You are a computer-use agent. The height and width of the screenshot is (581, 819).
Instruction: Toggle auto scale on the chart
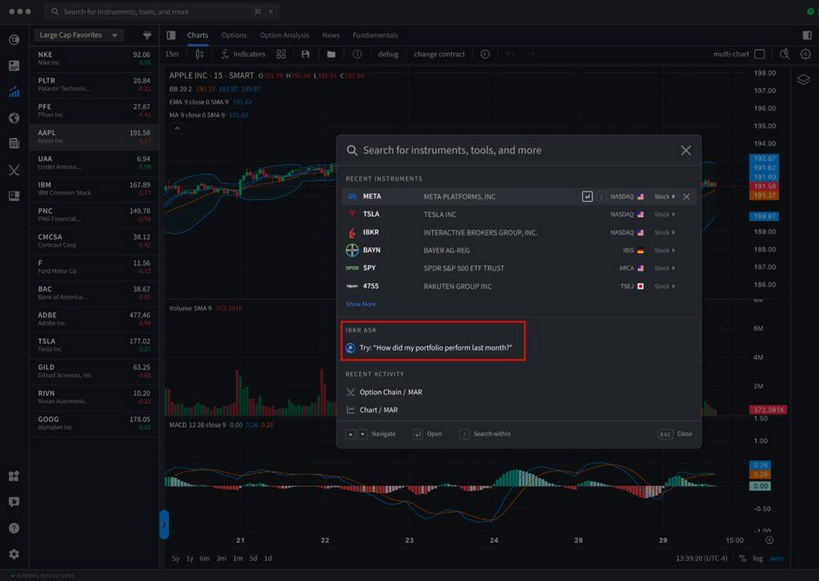pyautogui.click(x=777, y=558)
